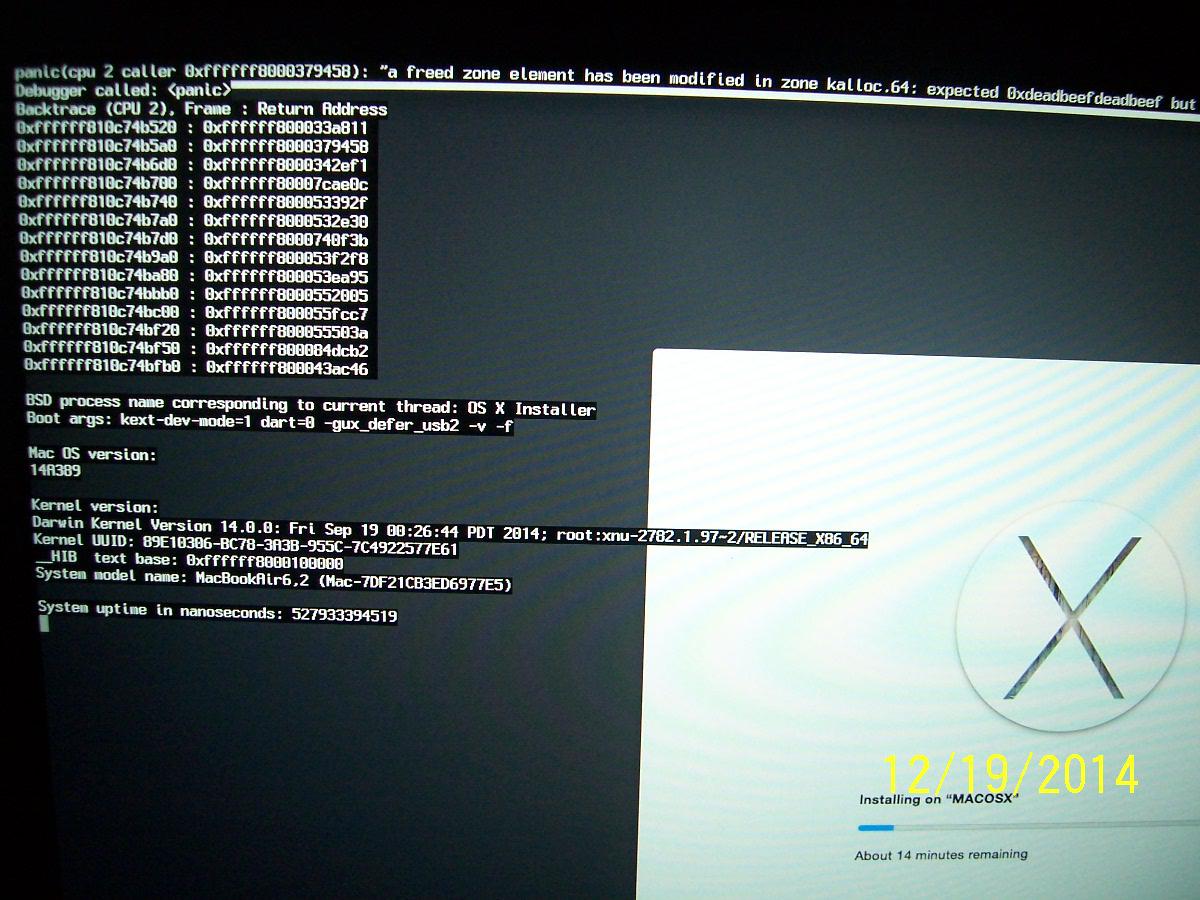Image resolution: width=1200 pixels, height=900 pixels.
Task: Click the Mac OS version value 14A389
Action: tap(55, 471)
